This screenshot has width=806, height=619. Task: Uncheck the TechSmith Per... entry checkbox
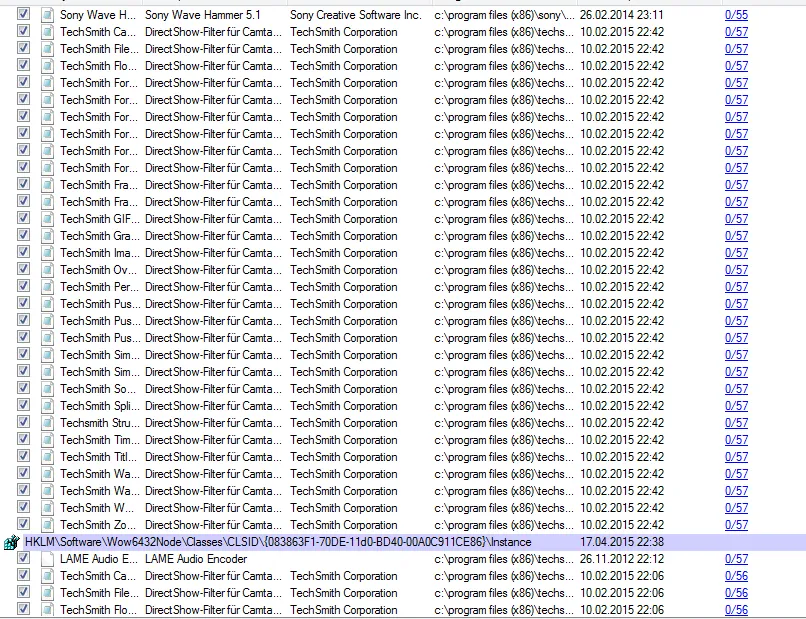click(23, 286)
